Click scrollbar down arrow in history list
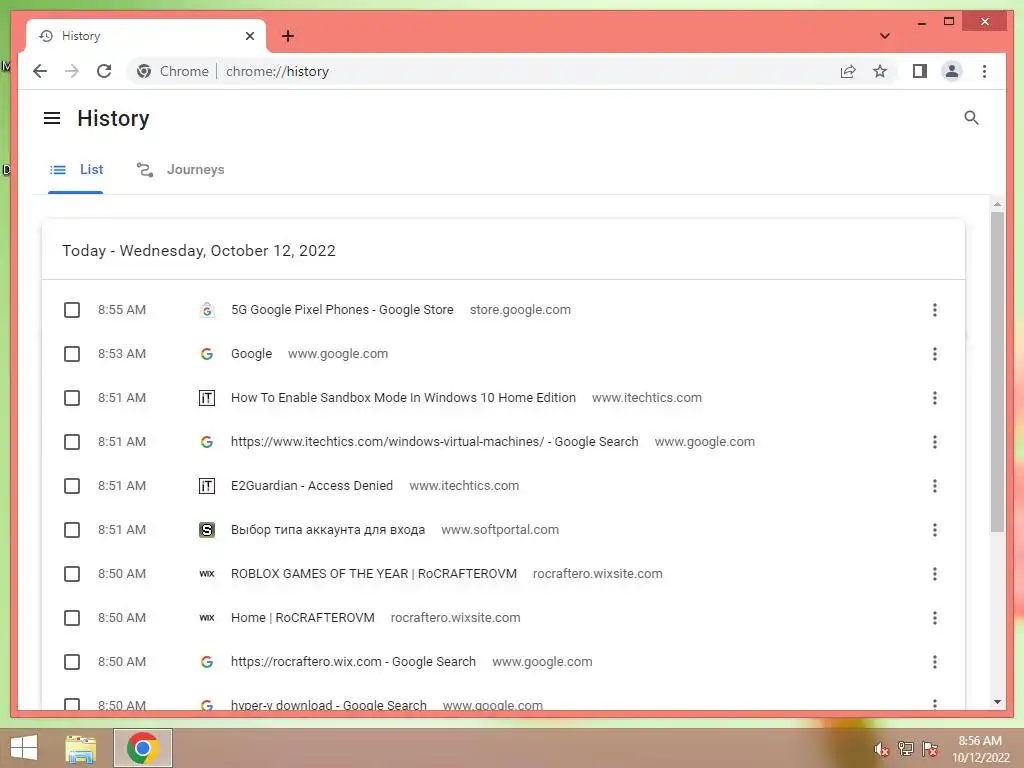Image resolution: width=1024 pixels, height=768 pixels. 997,702
